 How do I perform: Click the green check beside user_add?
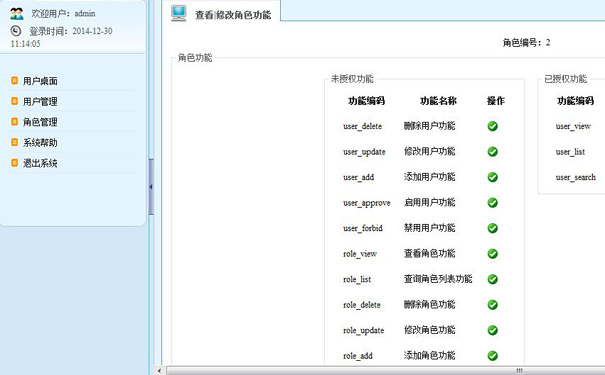tap(492, 177)
